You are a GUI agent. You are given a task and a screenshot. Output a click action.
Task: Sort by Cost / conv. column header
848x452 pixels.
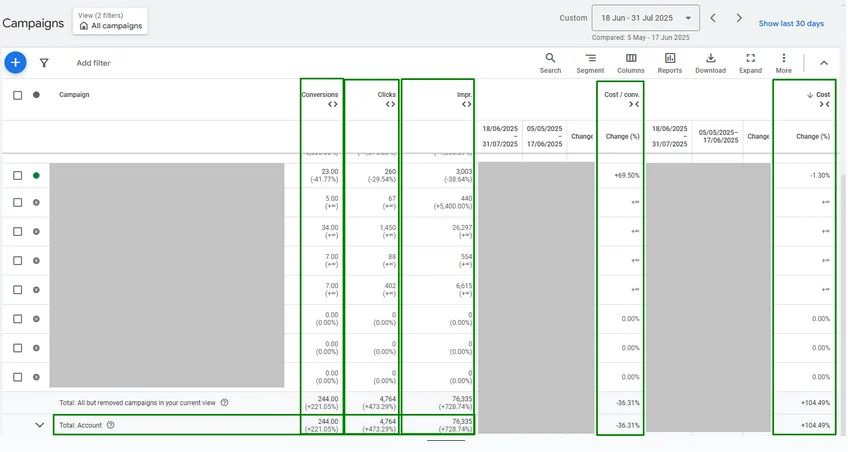click(x=622, y=95)
